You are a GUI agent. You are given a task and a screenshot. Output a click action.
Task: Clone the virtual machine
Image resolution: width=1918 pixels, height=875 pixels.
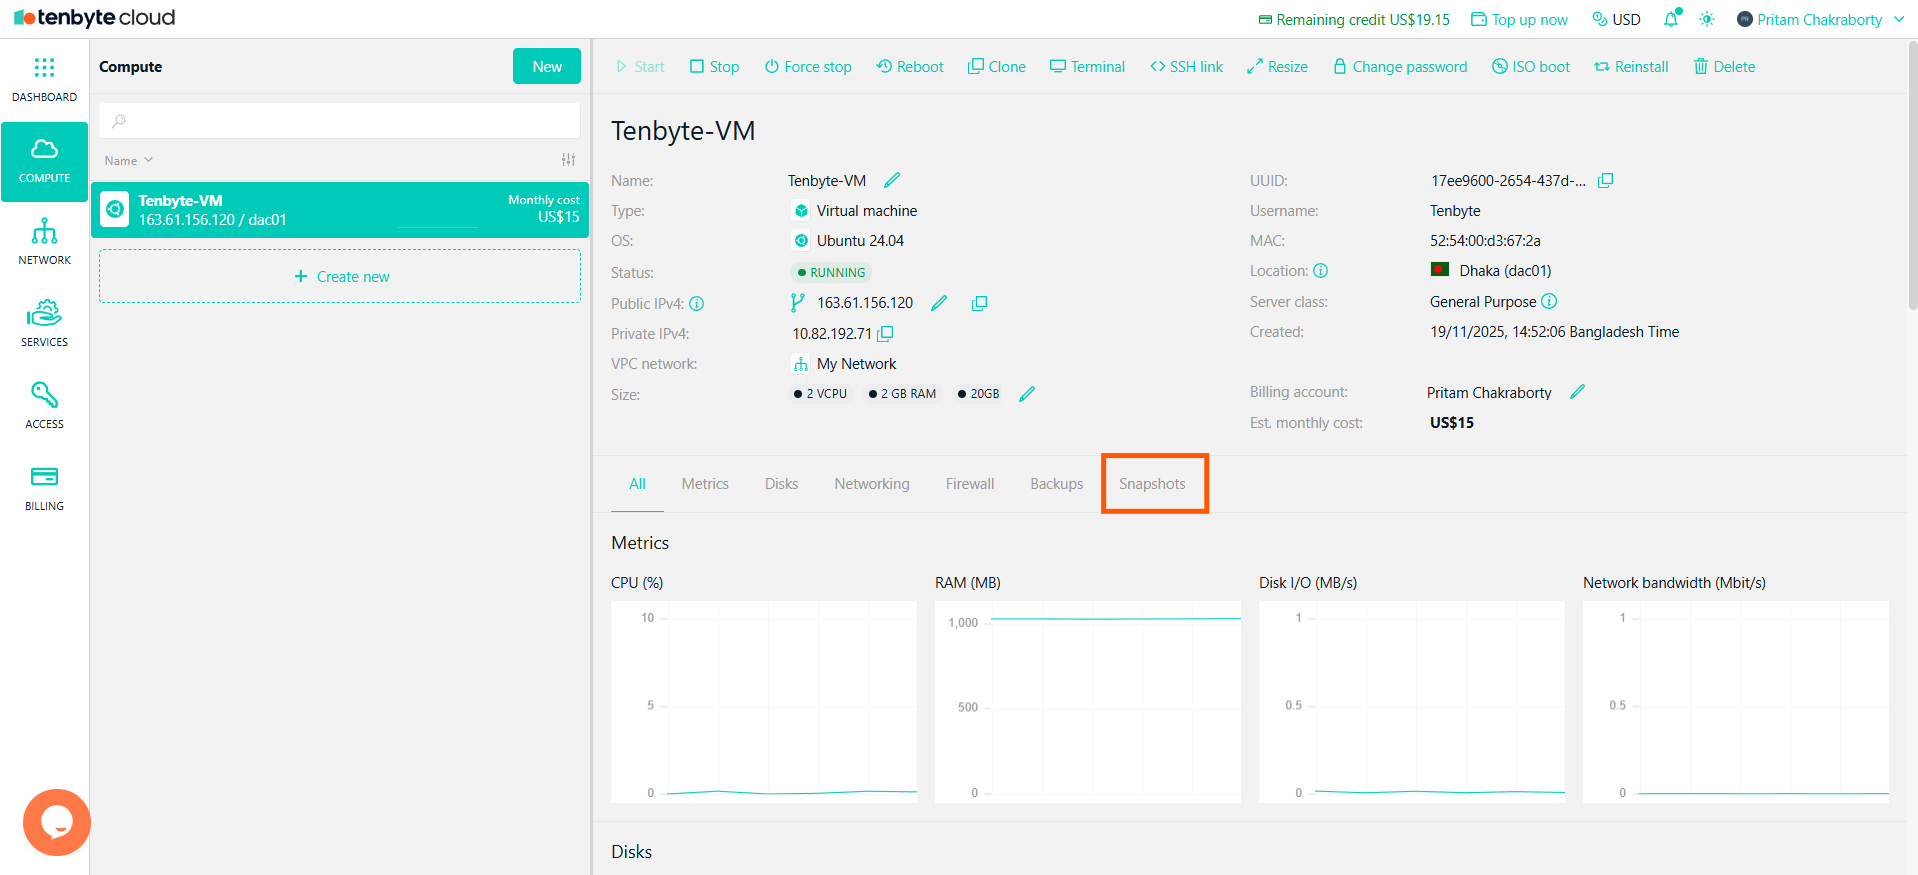997,67
